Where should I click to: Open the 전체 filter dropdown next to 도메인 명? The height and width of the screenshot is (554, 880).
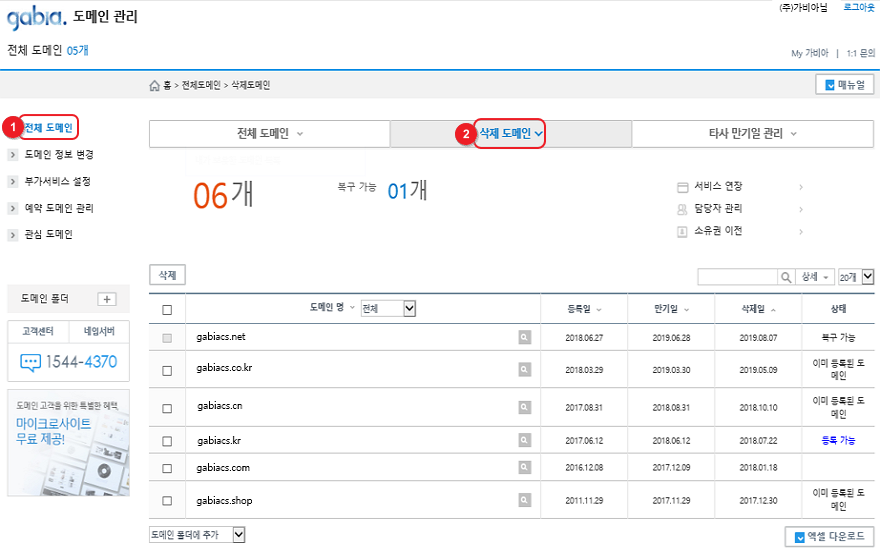(x=388, y=308)
